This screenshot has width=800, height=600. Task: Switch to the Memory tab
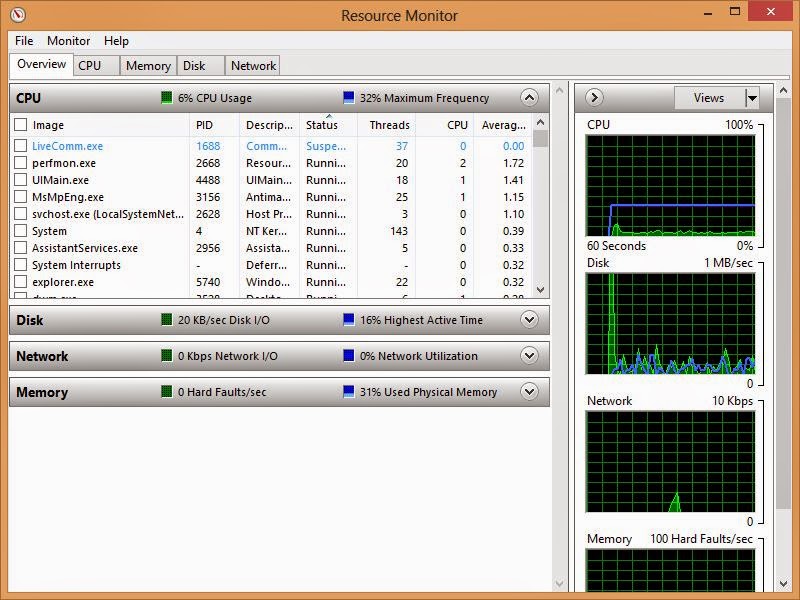click(148, 65)
